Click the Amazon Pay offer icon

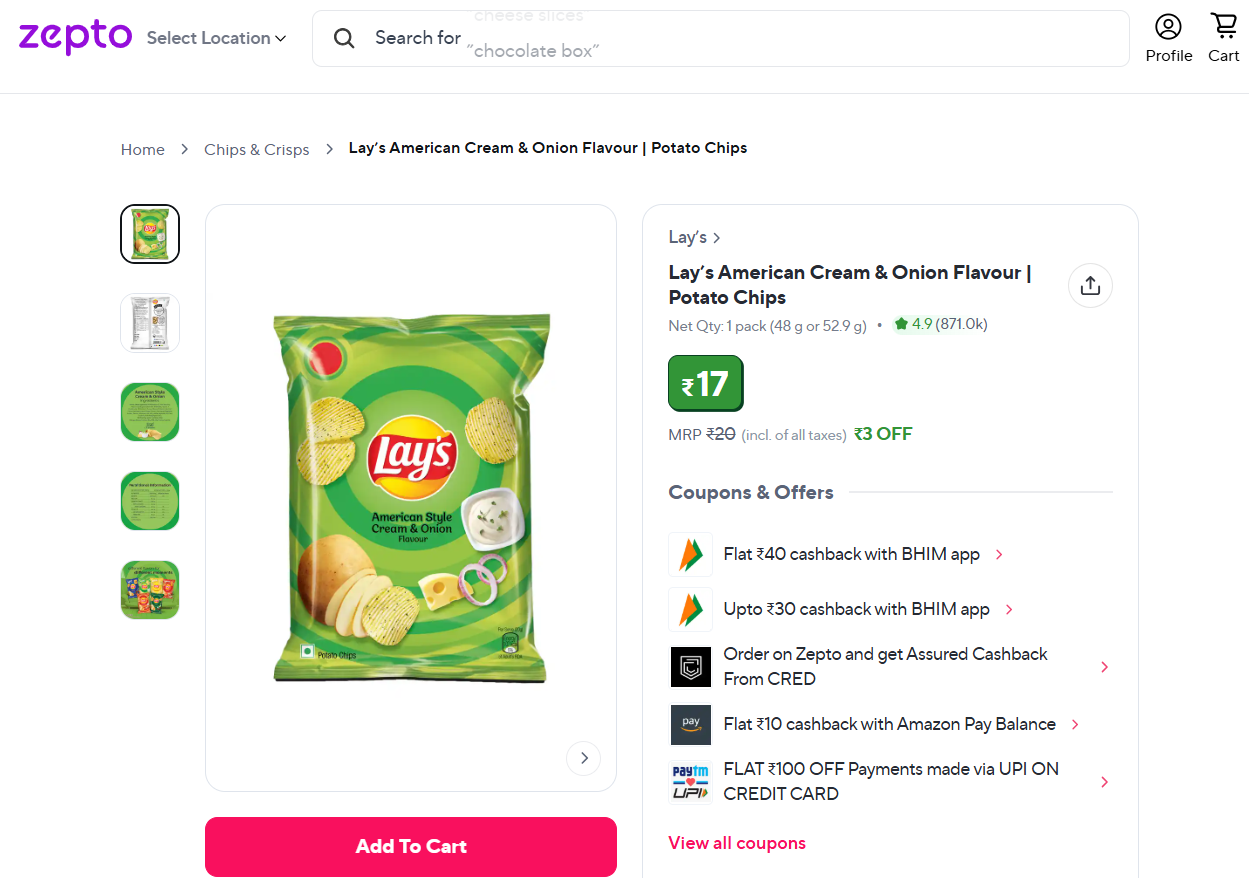690,724
